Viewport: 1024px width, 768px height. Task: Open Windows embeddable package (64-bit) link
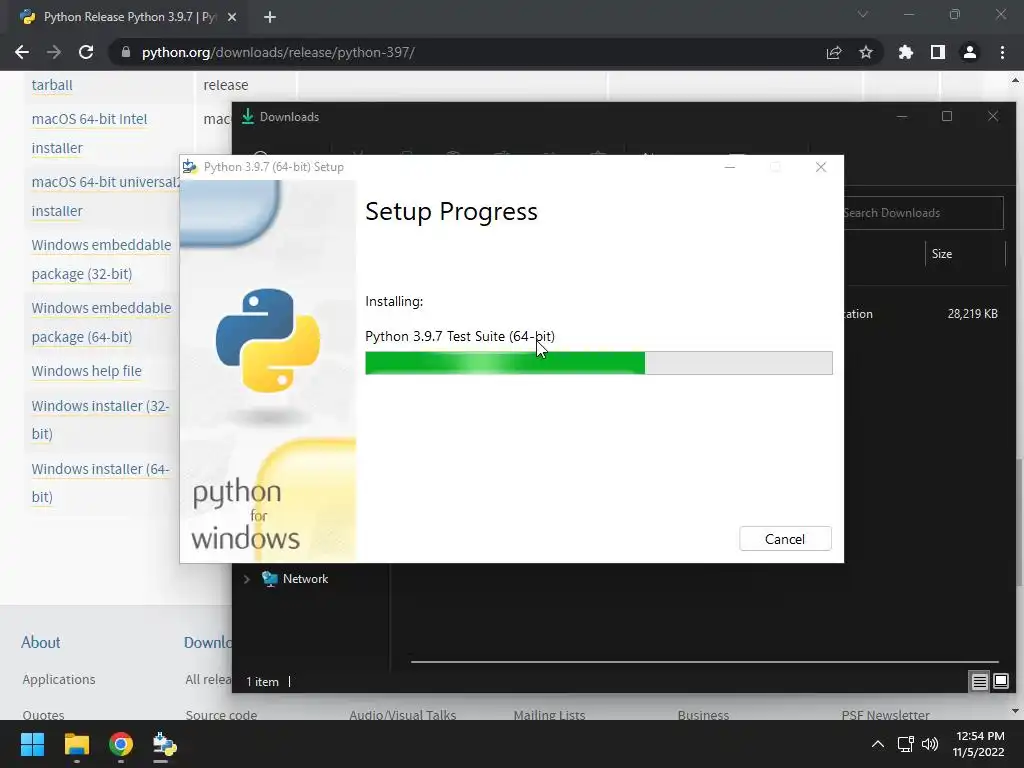click(x=101, y=322)
